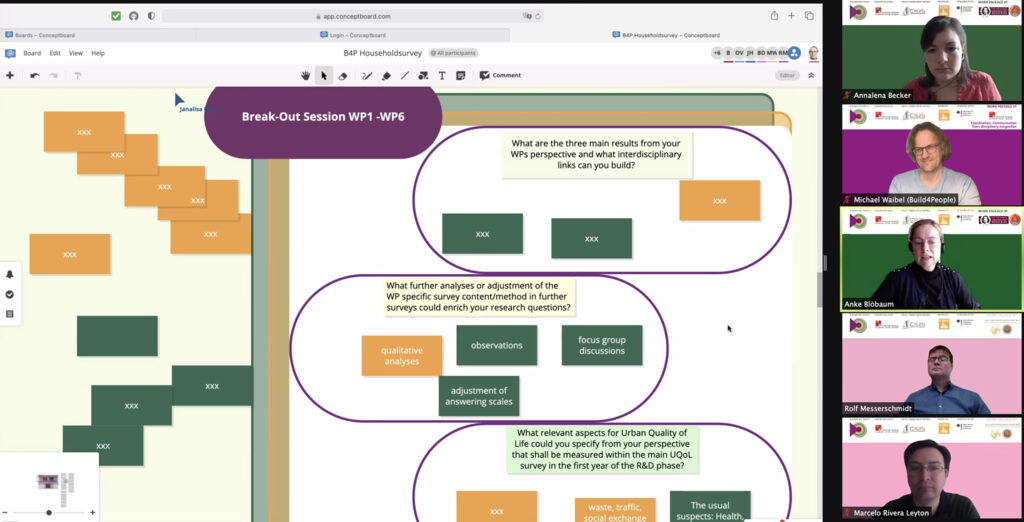Viewport: 1024px width, 522px height.
Task: Select the 'qualitative analyses' orange note
Action: (402, 355)
